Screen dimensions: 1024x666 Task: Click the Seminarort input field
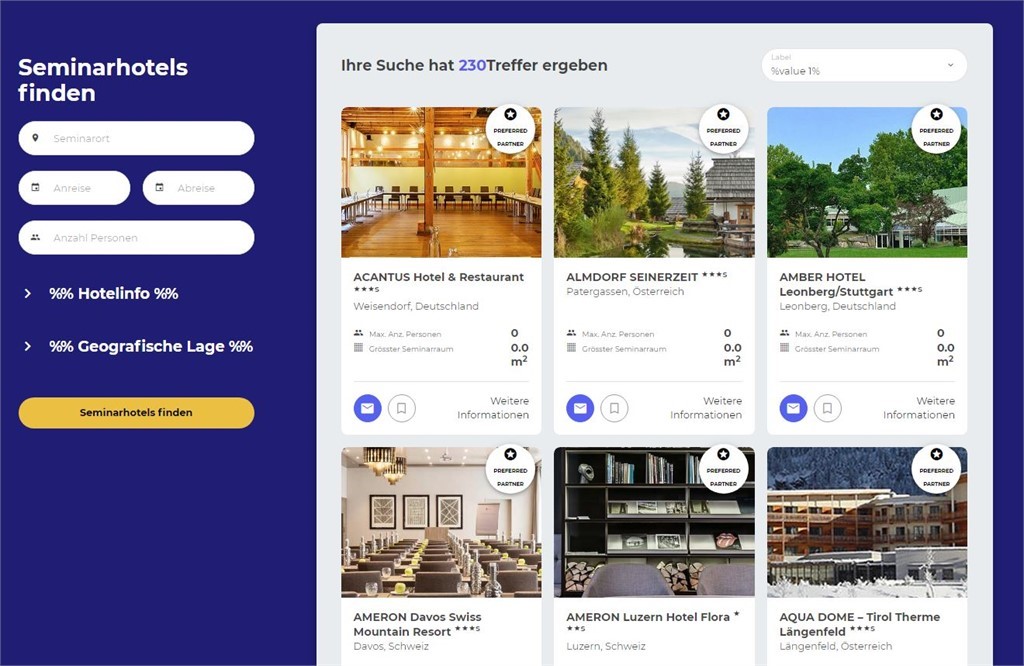[136, 138]
